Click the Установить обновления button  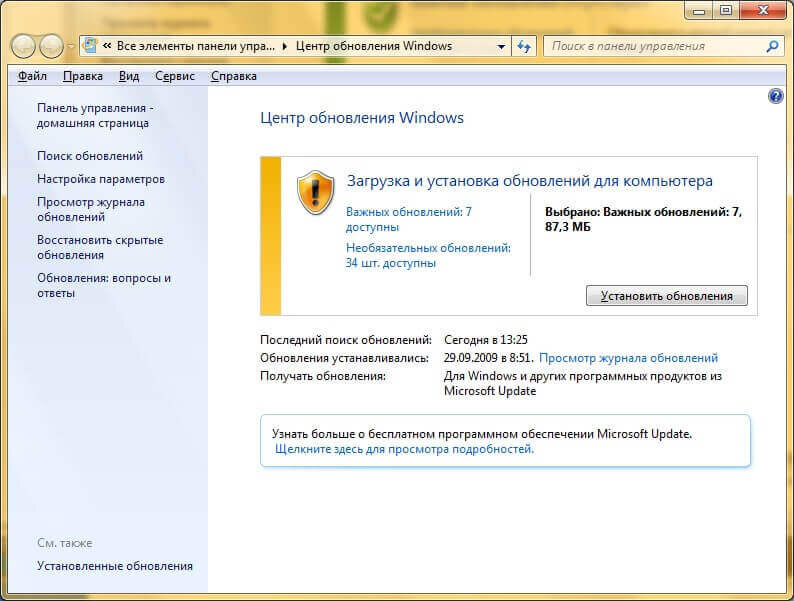point(666,296)
